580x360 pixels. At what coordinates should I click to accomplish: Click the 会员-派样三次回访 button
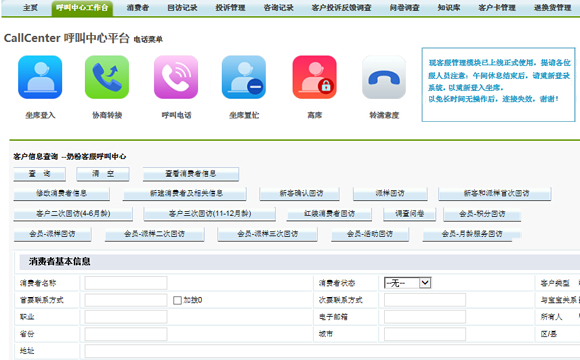click(267, 234)
